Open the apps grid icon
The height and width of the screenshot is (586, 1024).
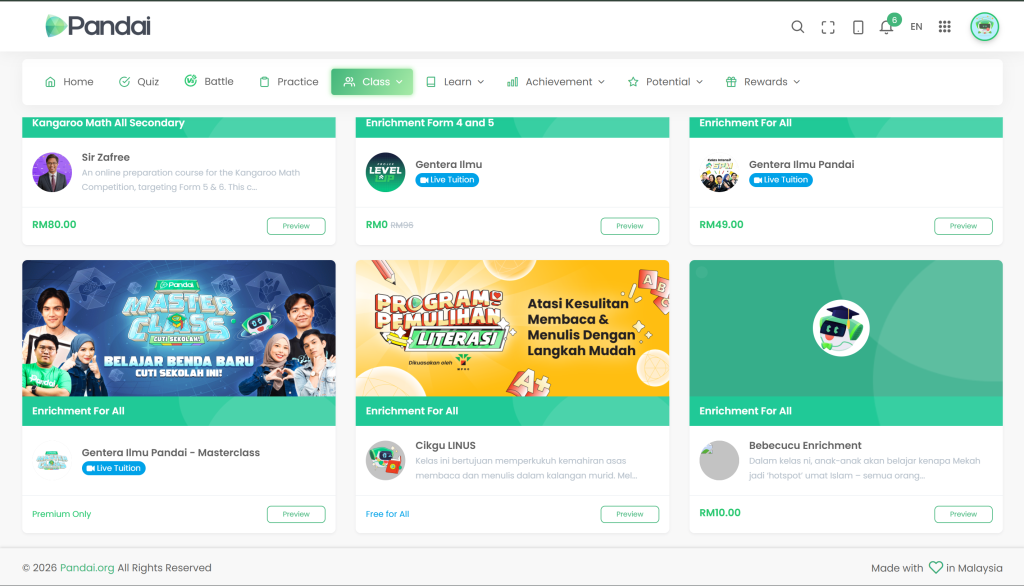(944, 27)
